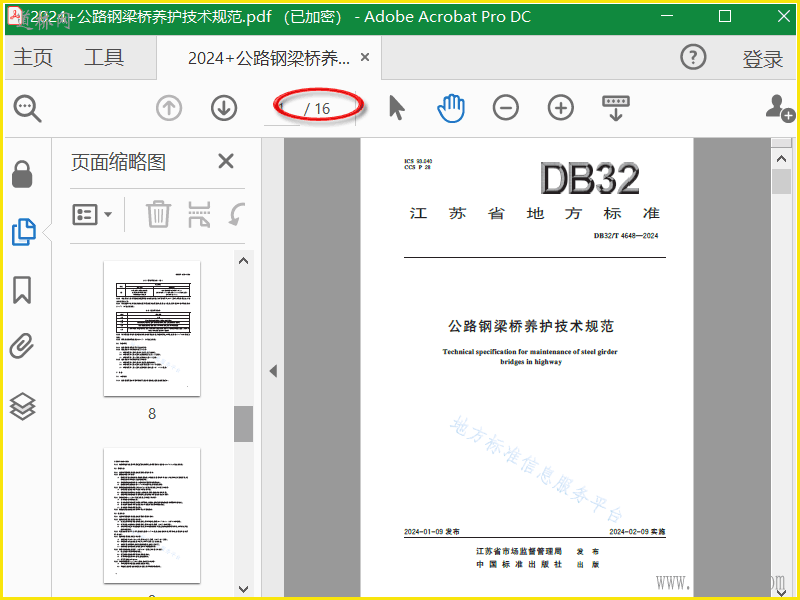Click the DB32/T 4648—2024 standard number
Screen dimensions: 800x600
(626, 236)
